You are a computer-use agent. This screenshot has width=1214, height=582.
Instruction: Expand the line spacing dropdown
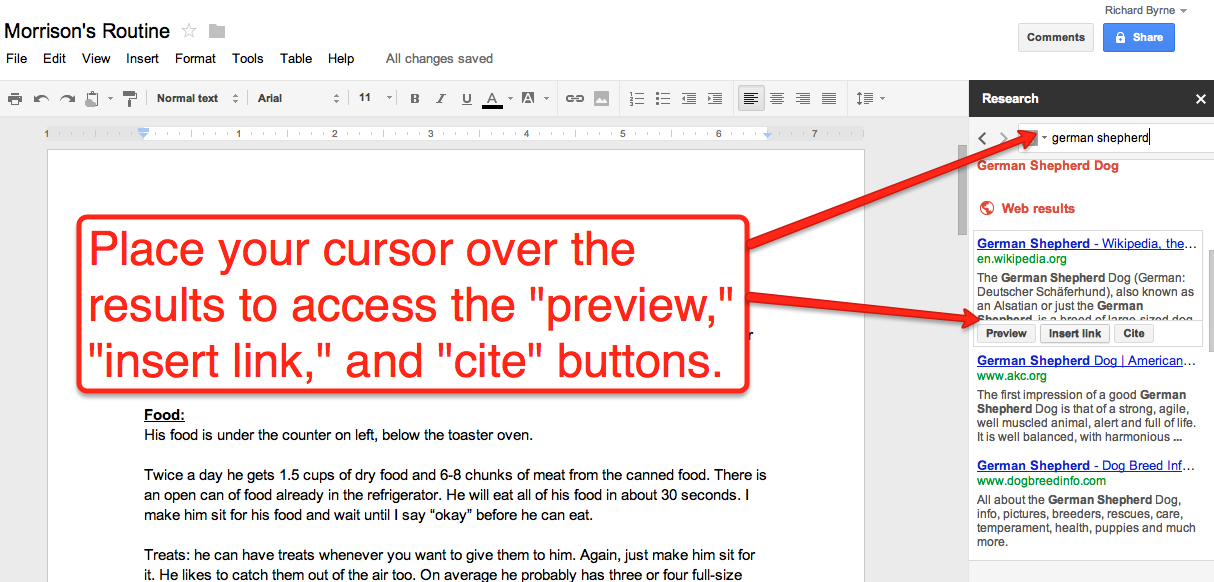pyautogui.click(x=870, y=98)
